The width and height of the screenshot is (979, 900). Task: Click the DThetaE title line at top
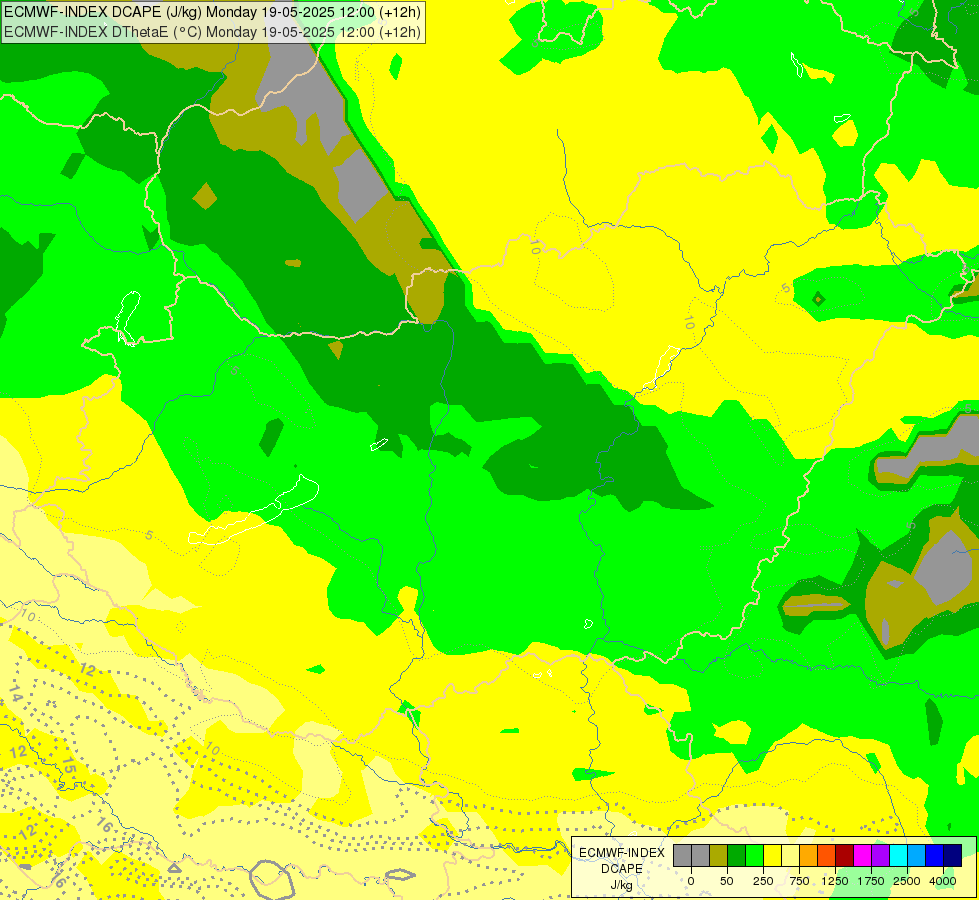[x=212, y=32]
